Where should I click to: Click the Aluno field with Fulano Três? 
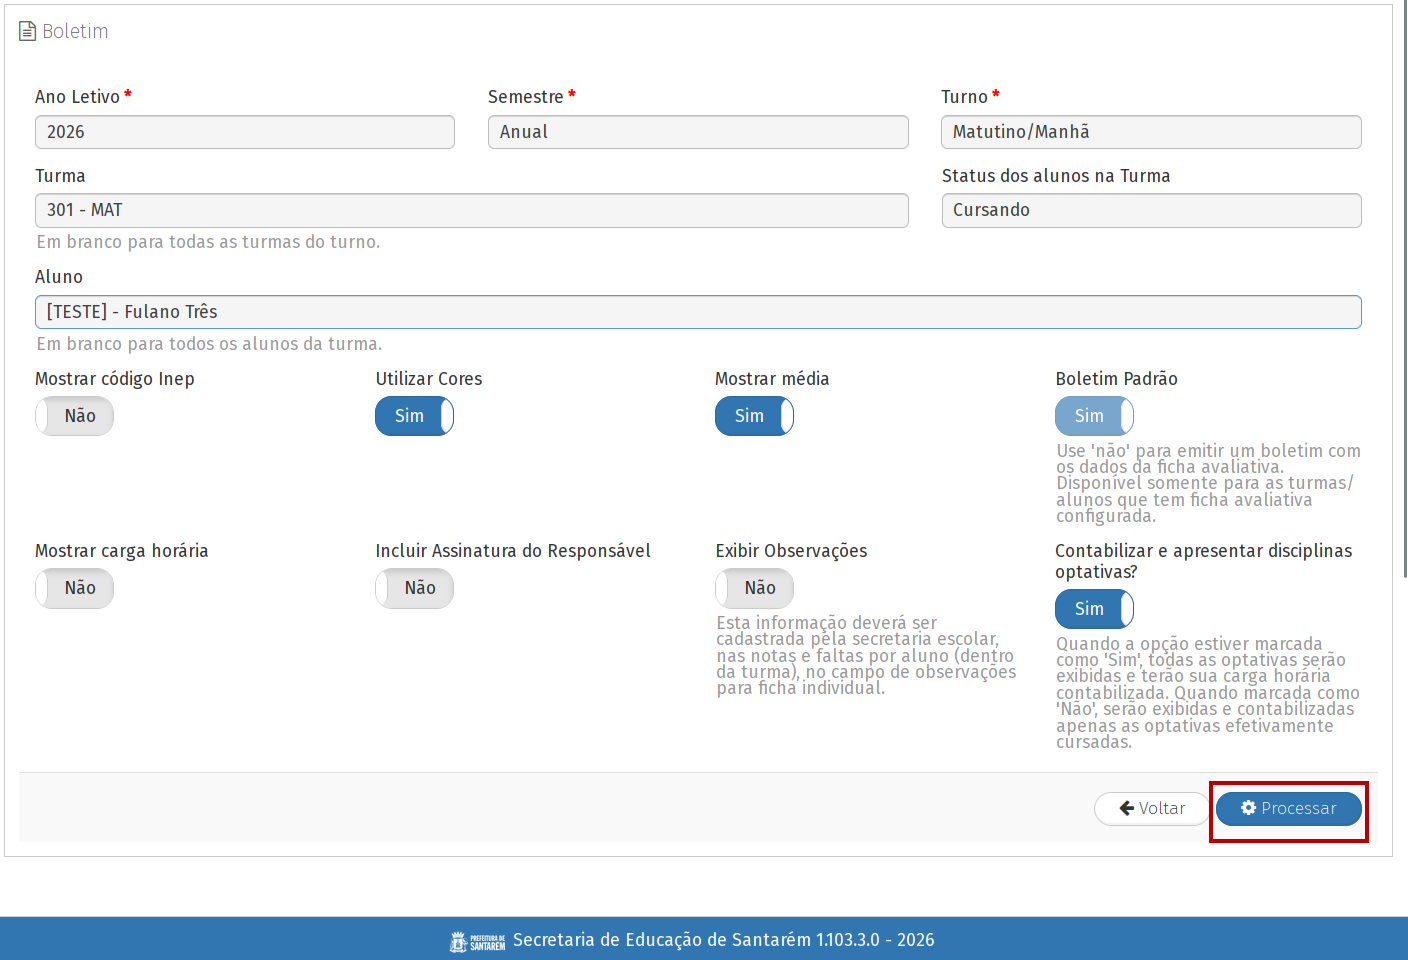click(697, 312)
